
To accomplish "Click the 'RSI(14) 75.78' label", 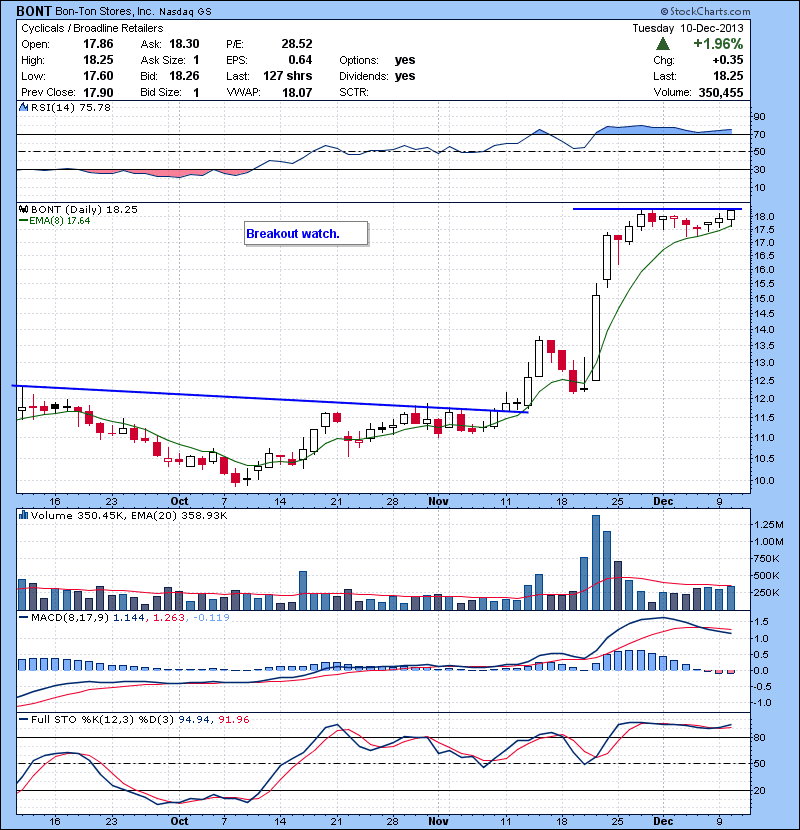I will [x=71, y=107].
